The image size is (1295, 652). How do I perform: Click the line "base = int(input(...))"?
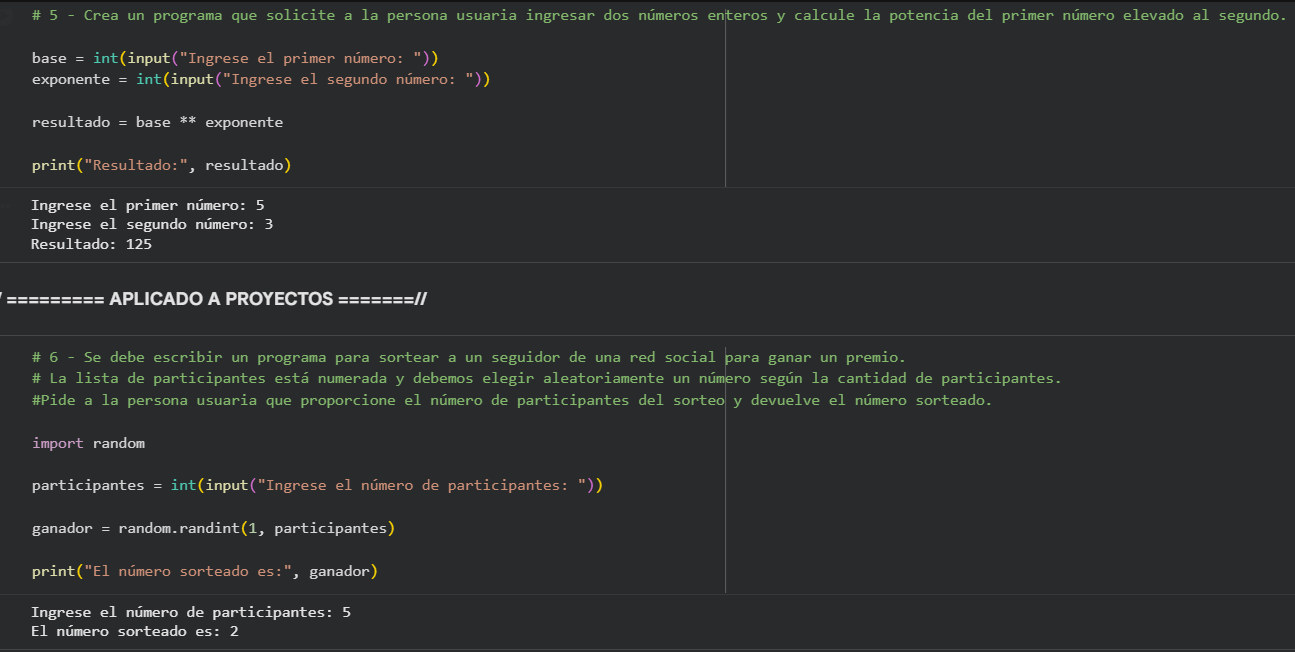[x=235, y=58]
